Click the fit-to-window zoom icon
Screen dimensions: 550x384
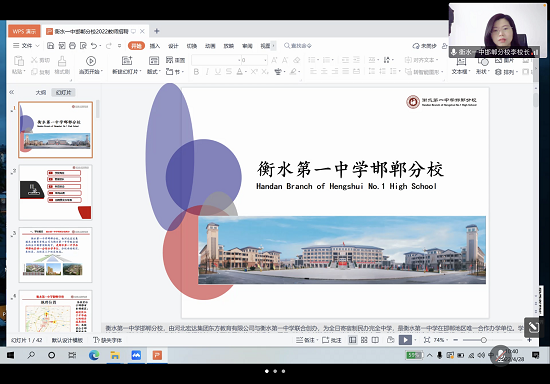[427, 340]
